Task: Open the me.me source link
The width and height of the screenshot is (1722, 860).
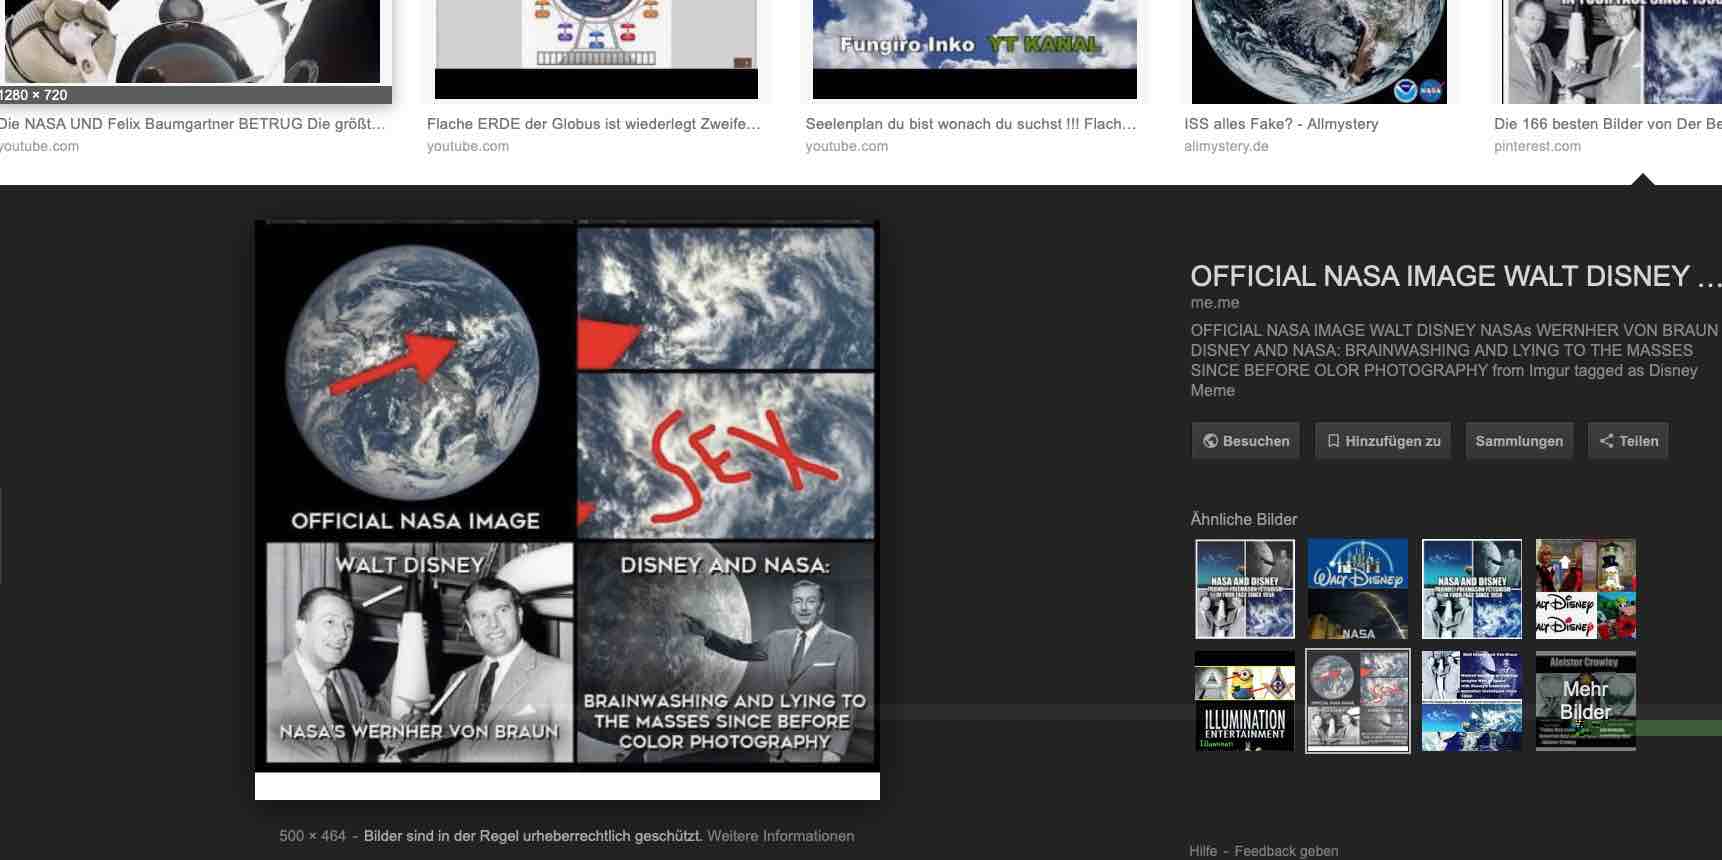Action: [1214, 303]
